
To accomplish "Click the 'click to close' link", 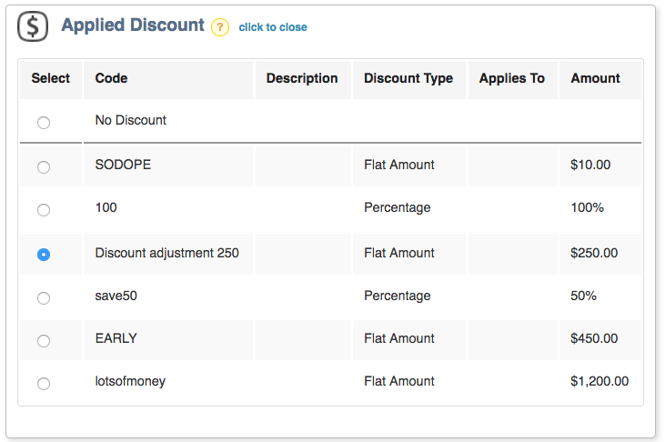I will coord(273,27).
